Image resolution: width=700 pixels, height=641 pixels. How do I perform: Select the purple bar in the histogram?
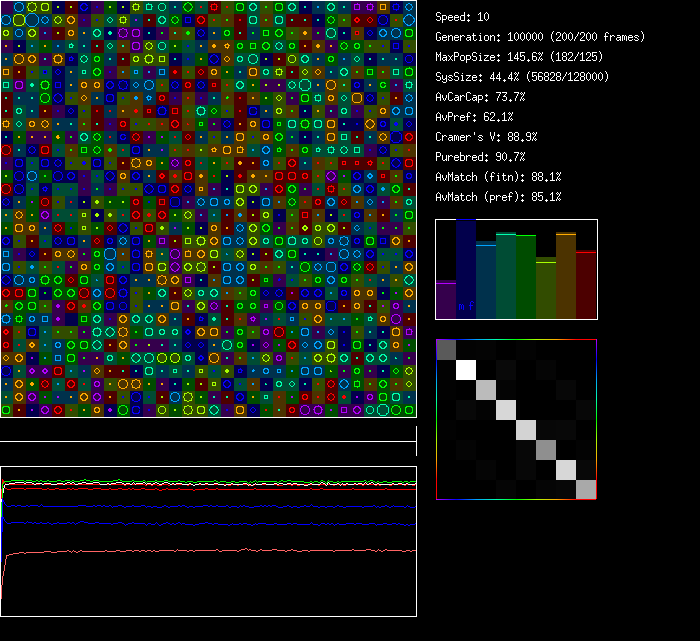pos(446,300)
